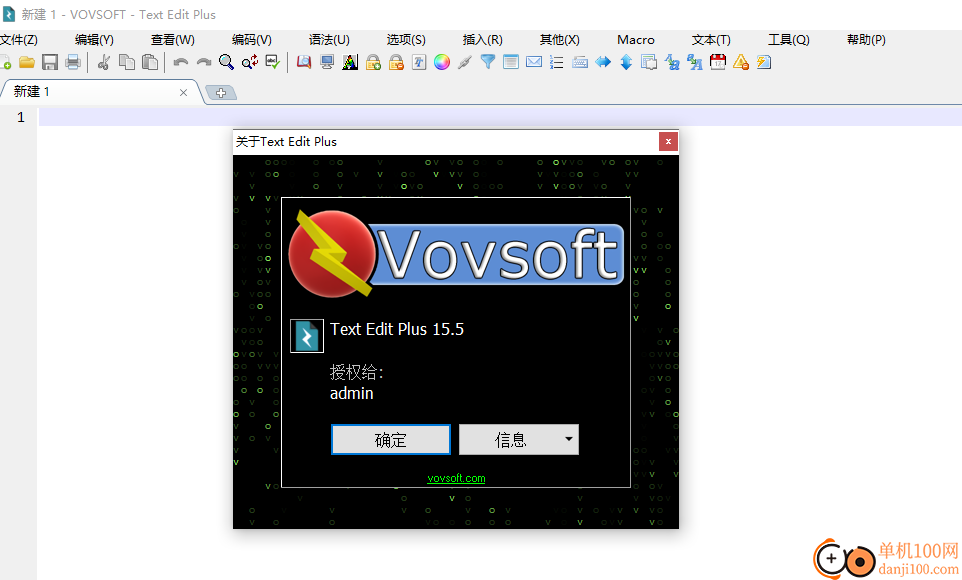Image resolution: width=962 pixels, height=580 pixels.
Task: Open a file with the folder icon
Action: pyautogui.click(x=26, y=63)
